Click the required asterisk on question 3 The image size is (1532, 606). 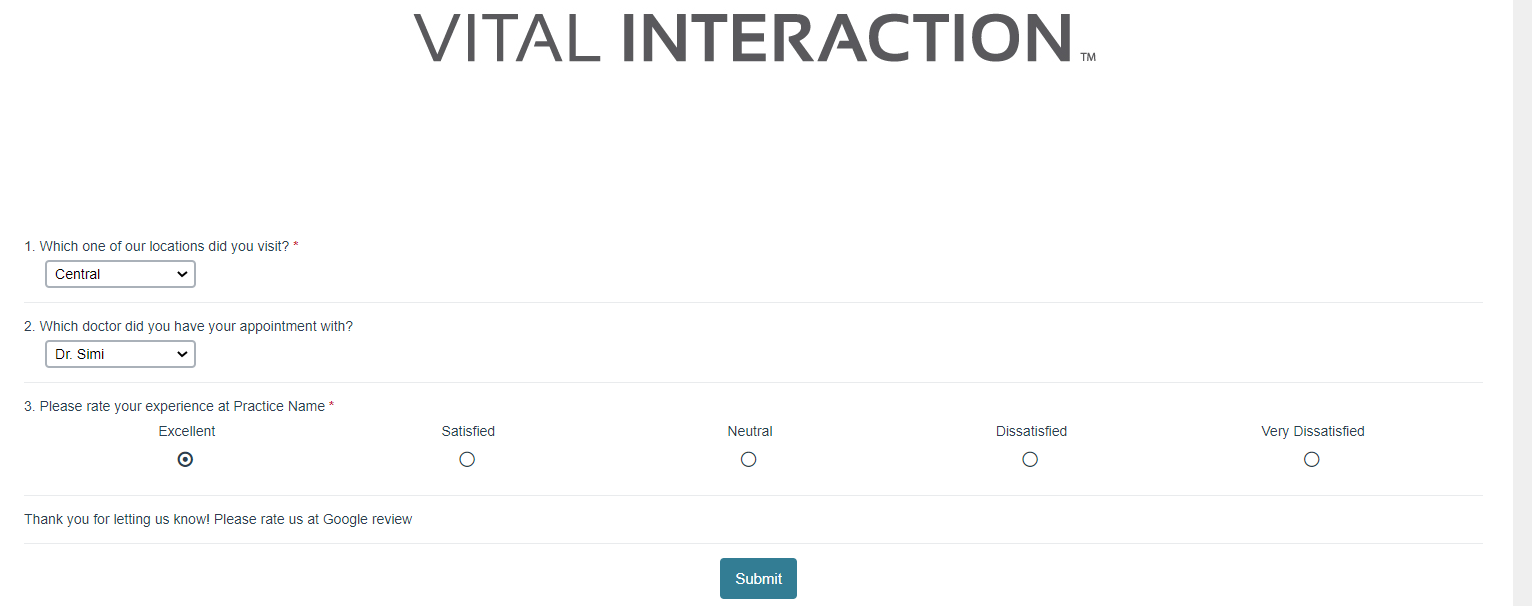pyautogui.click(x=331, y=406)
